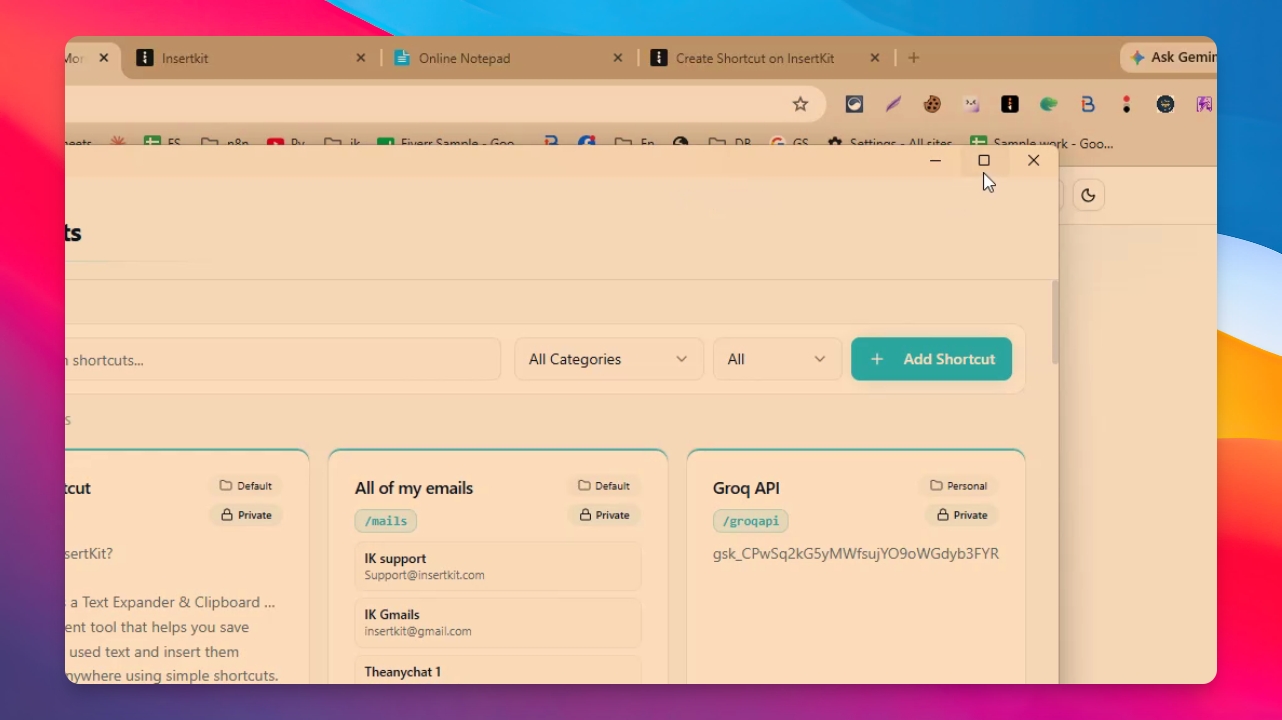The width and height of the screenshot is (1282, 720).
Task: Open the purple feather extension
Action: 893,104
